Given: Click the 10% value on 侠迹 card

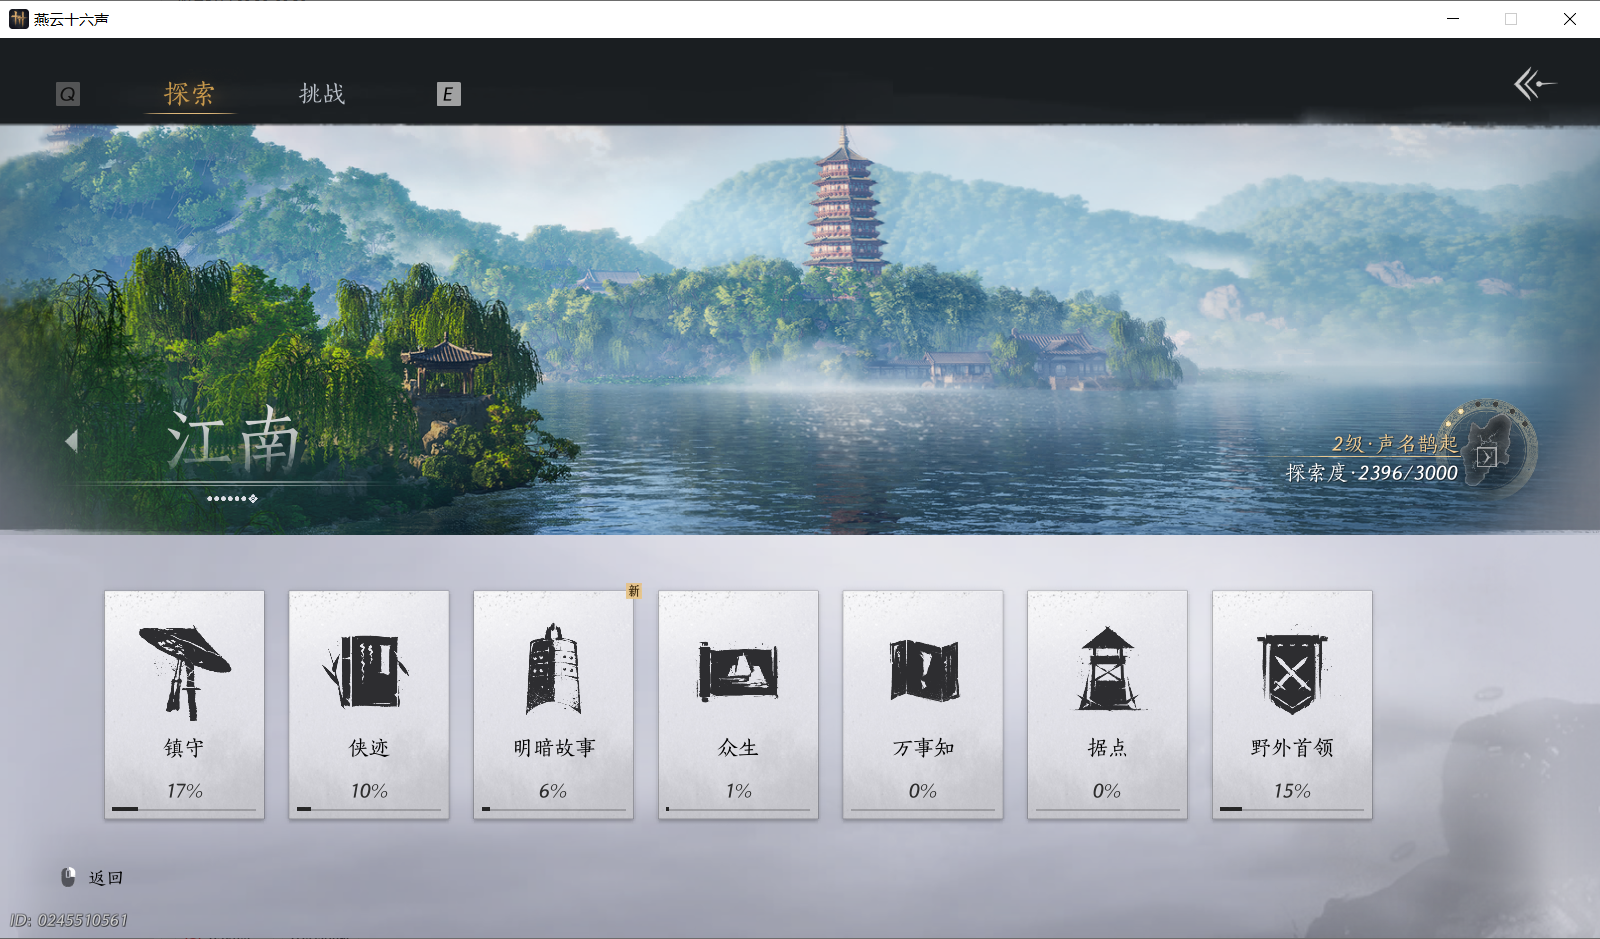Looking at the screenshot, I should pos(369,790).
